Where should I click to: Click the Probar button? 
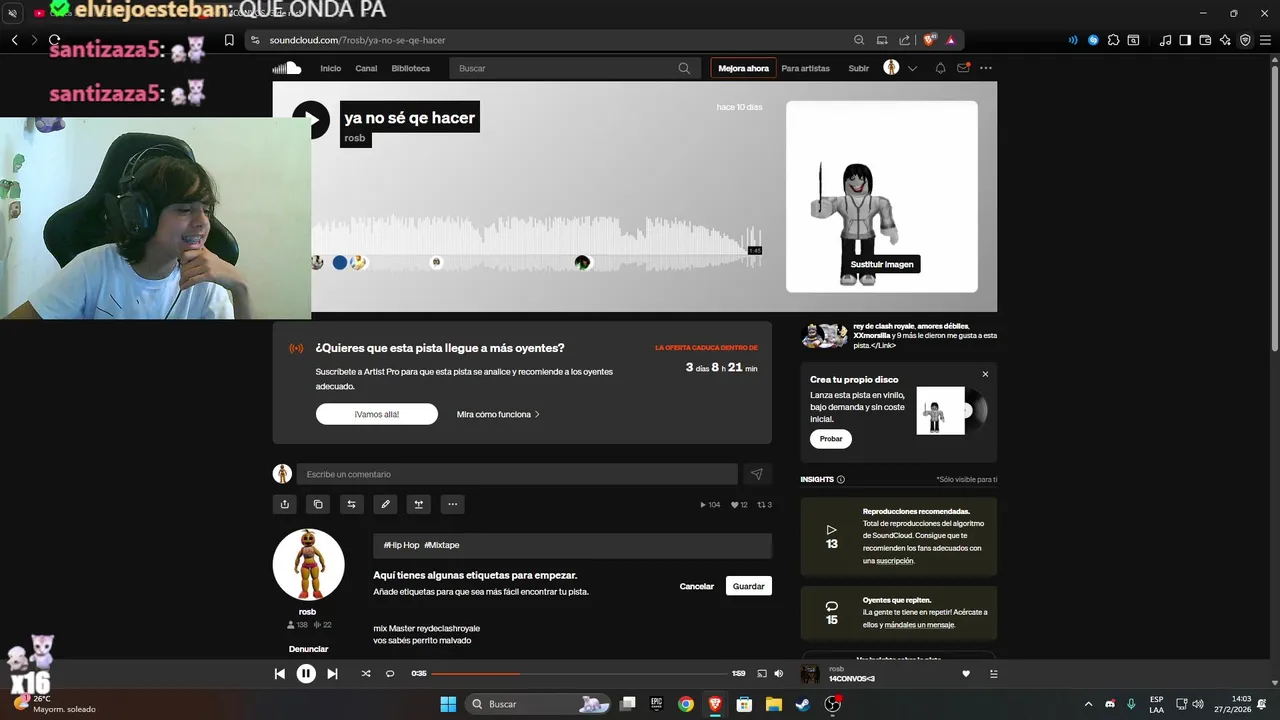tap(831, 439)
